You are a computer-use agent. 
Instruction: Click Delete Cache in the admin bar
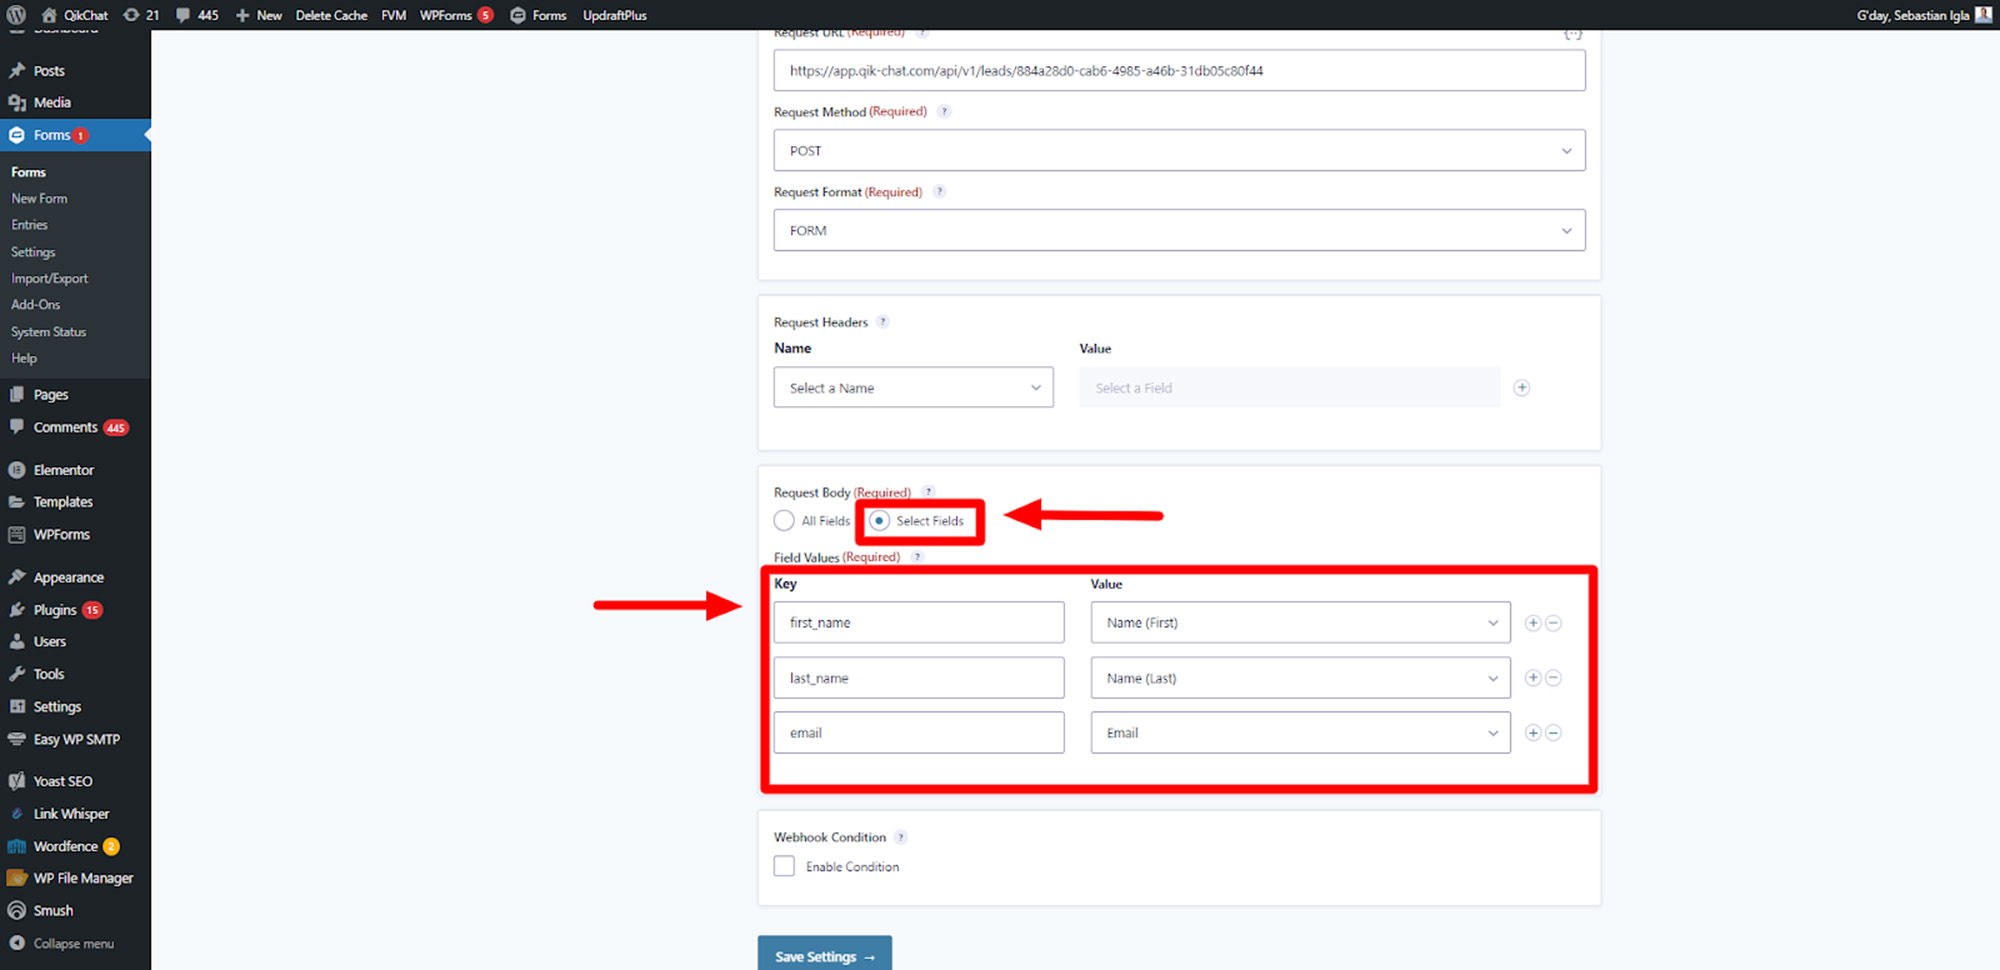point(331,15)
